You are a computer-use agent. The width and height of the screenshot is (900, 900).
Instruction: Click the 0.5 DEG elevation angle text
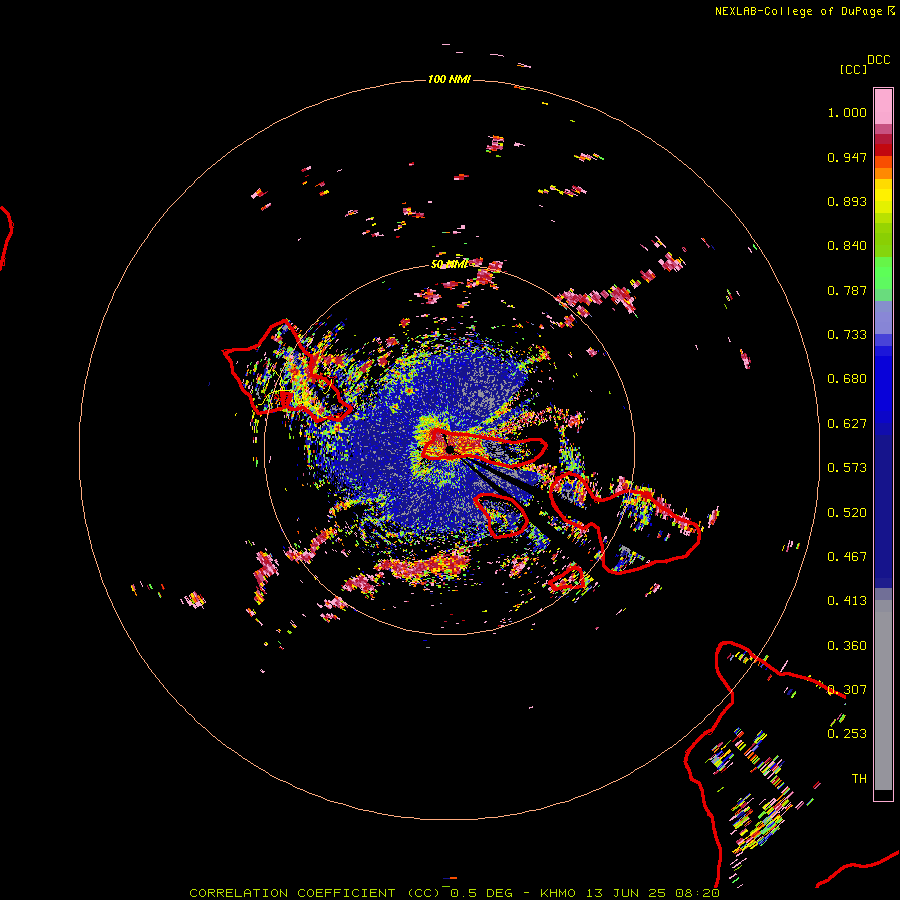pyautogui.click(x=482, y=893)
